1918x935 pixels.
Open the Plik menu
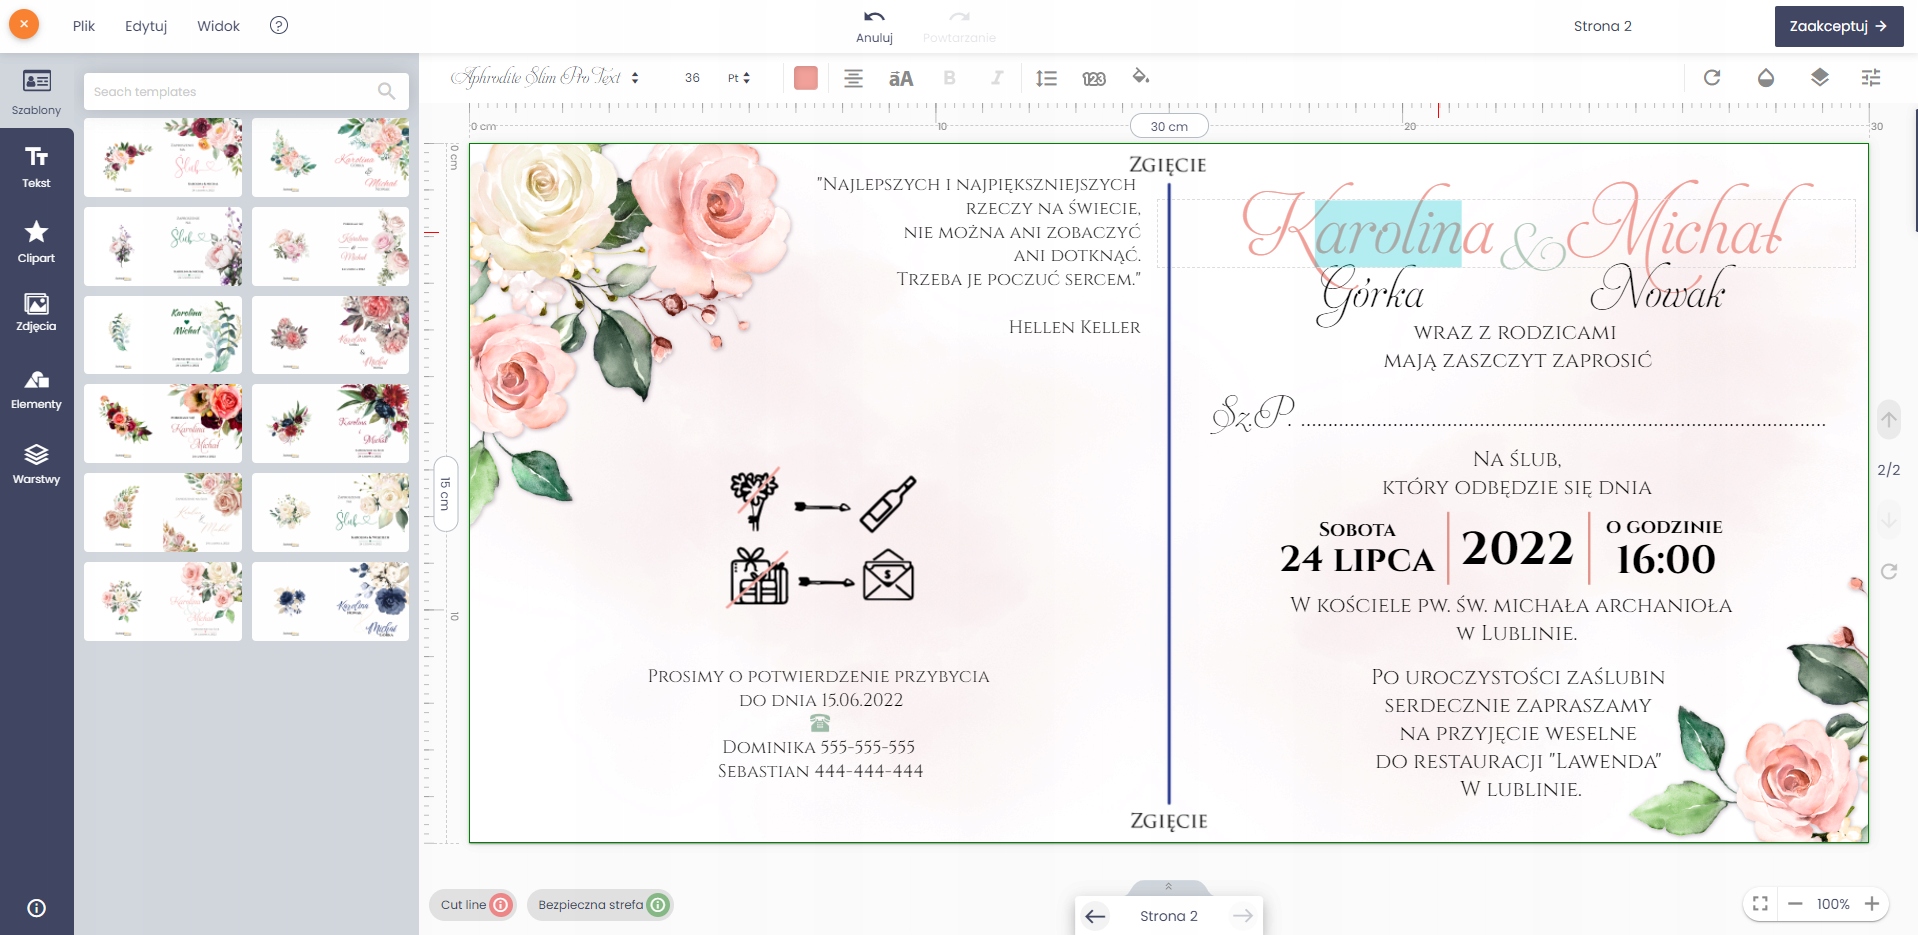pyautogui.click(x=84, y=26)
